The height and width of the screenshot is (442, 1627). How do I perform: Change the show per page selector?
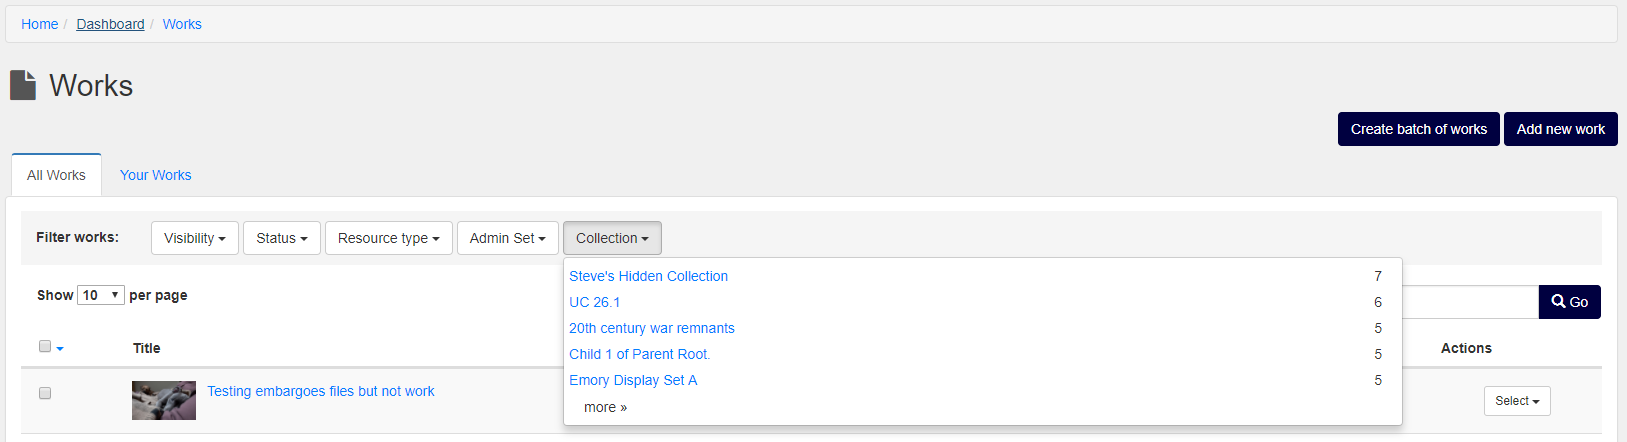click(101, 295)
